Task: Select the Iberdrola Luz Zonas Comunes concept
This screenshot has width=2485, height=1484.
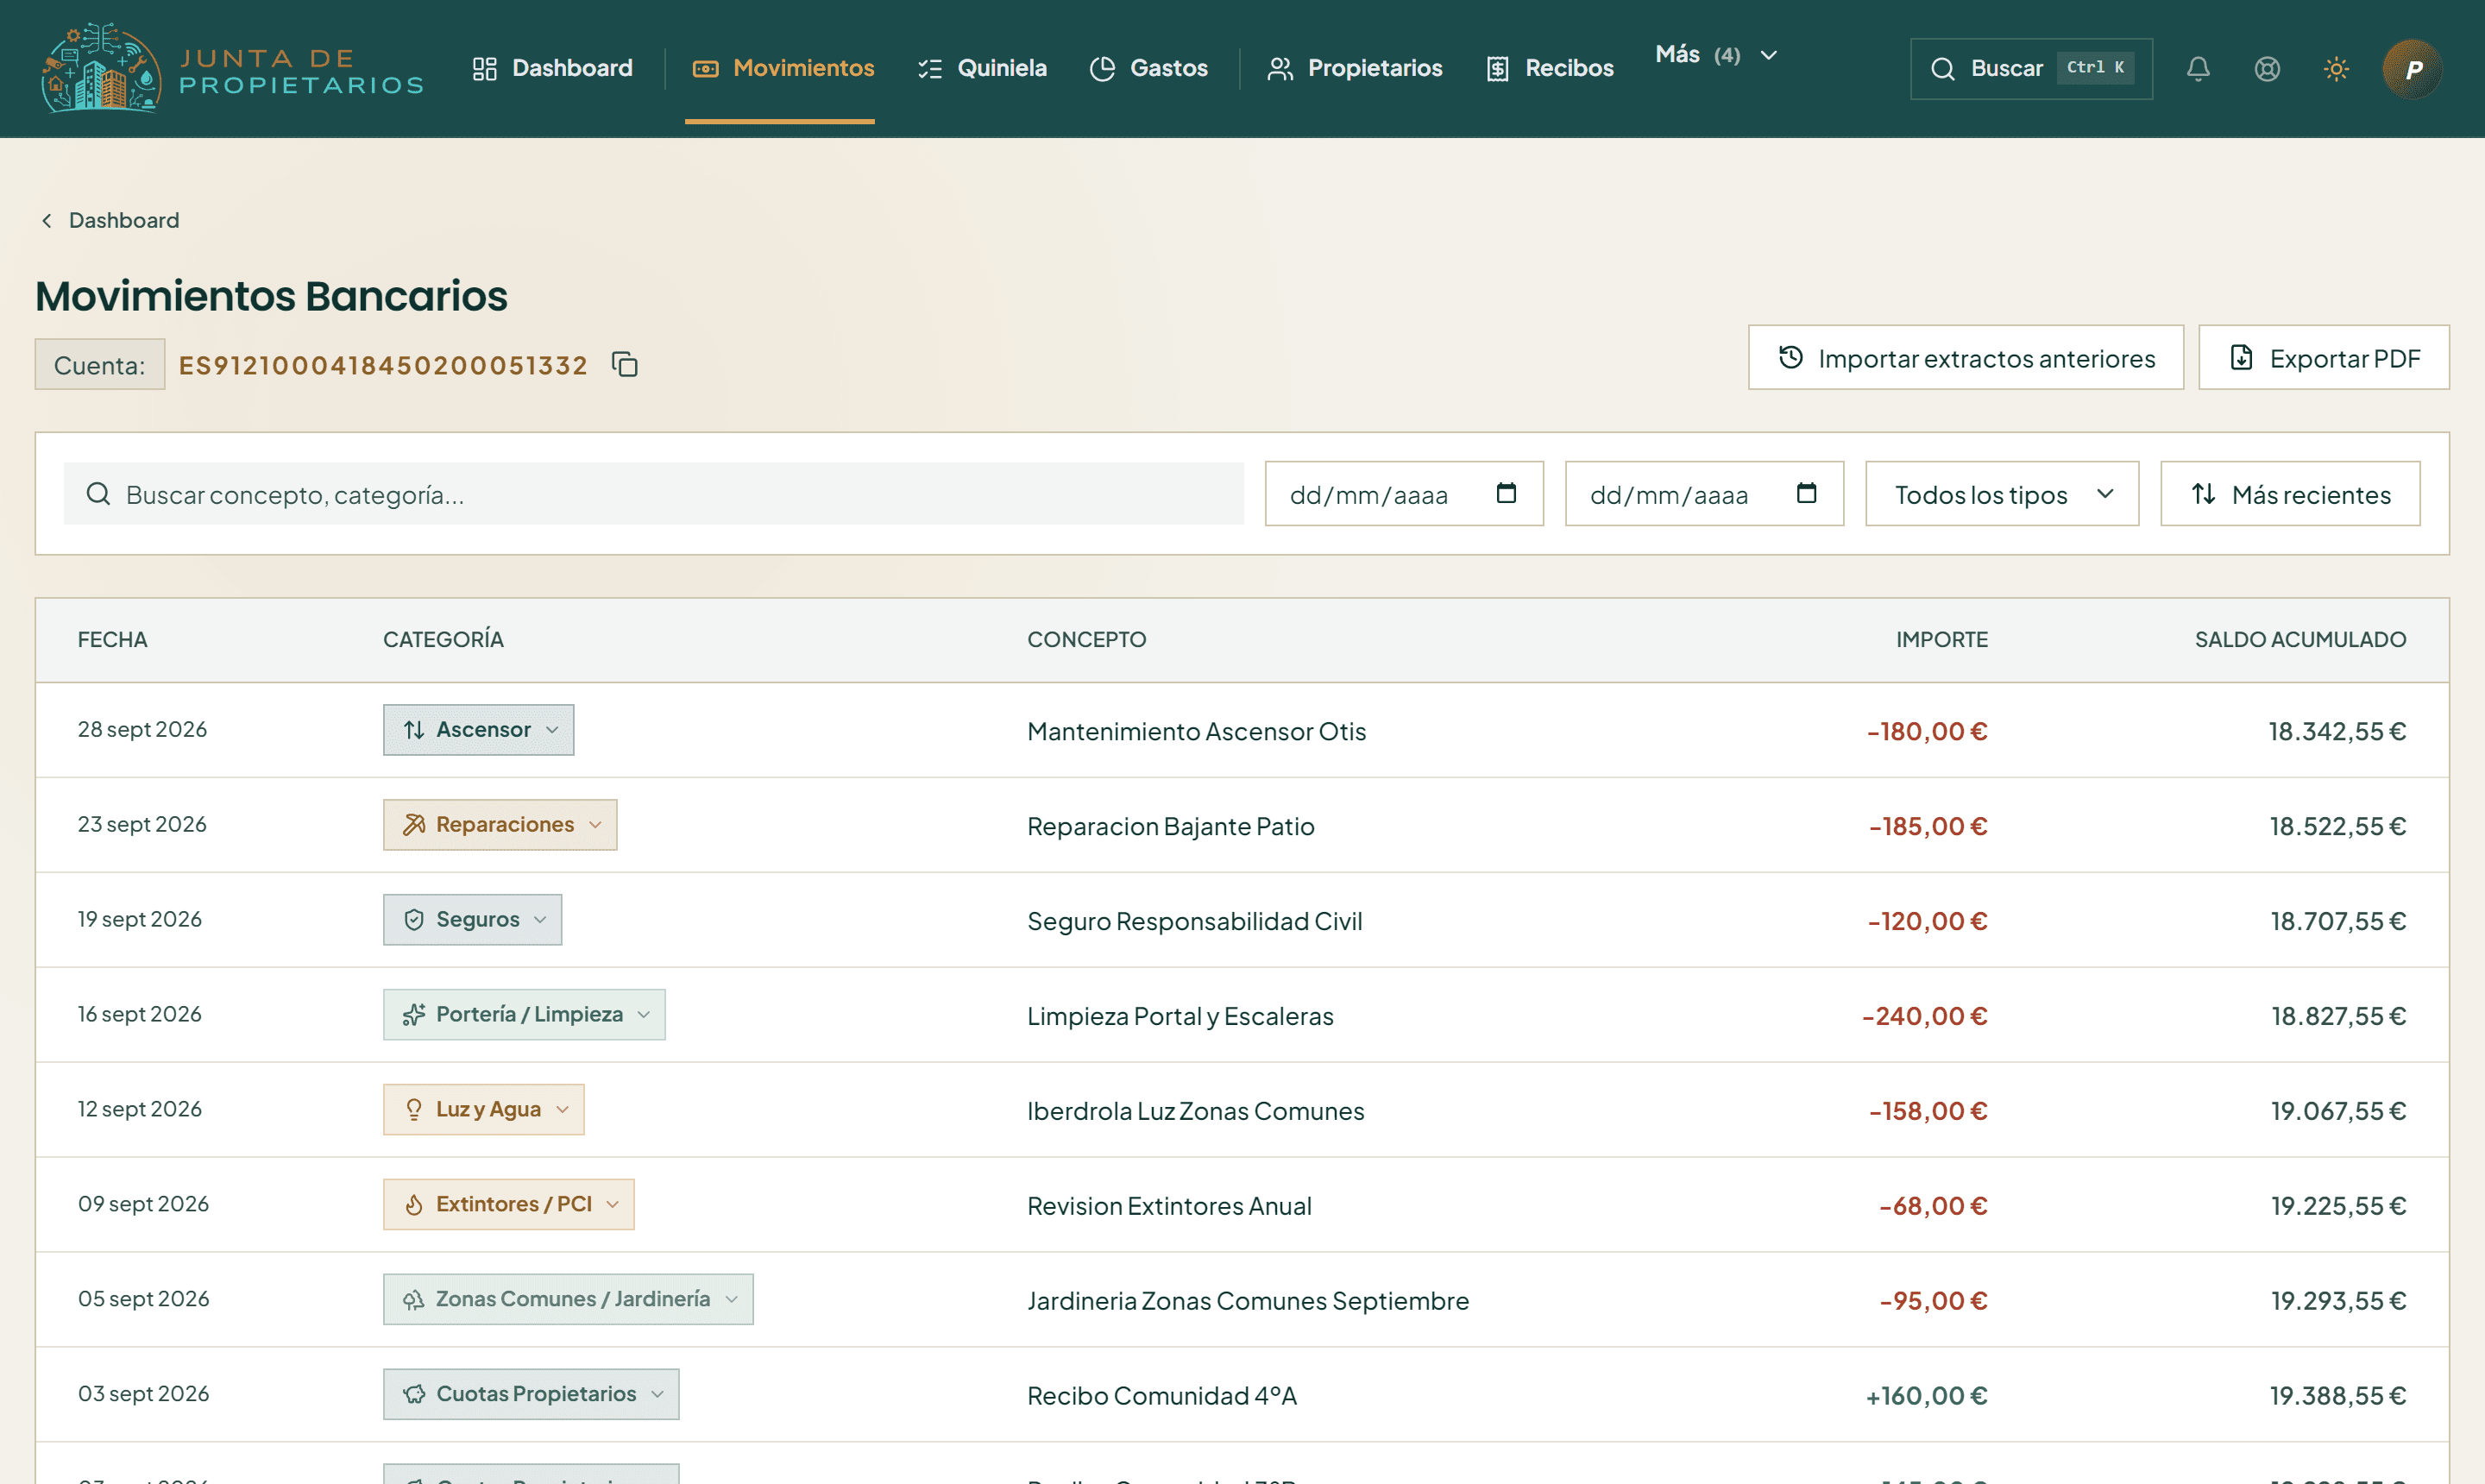Action: click(x=1195, y=1112)
